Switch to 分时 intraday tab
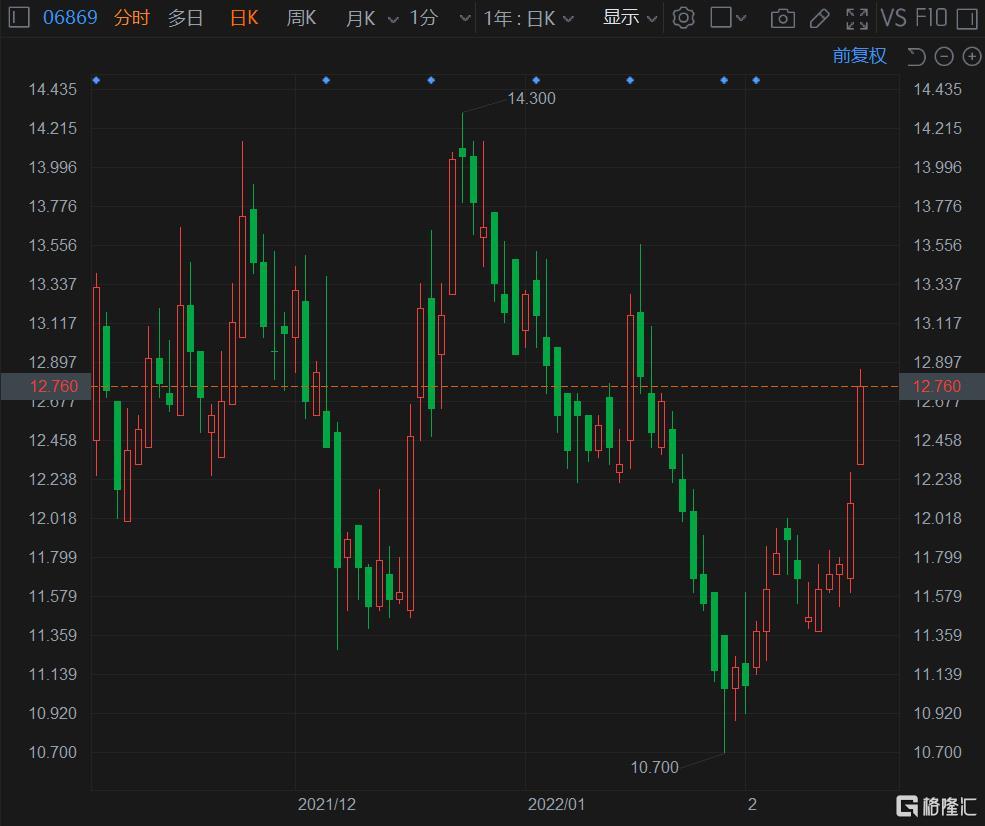This screenshot has width=985, height=826. 131,18
